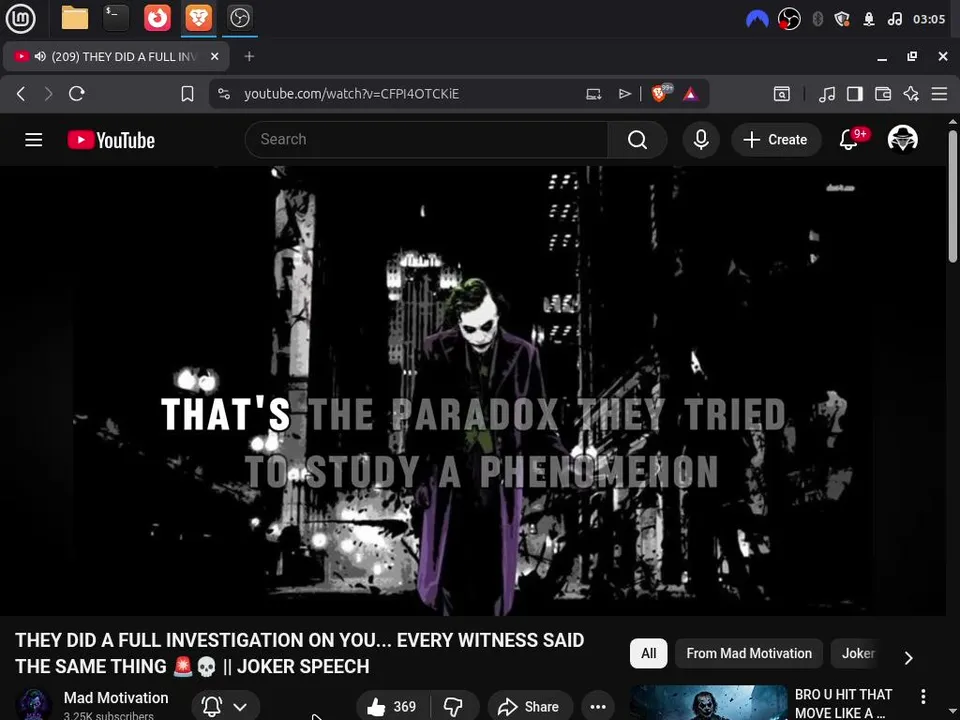This screenshot has width=960, height=720.
Task: Share this video
Action: click(x=530, y=707)
